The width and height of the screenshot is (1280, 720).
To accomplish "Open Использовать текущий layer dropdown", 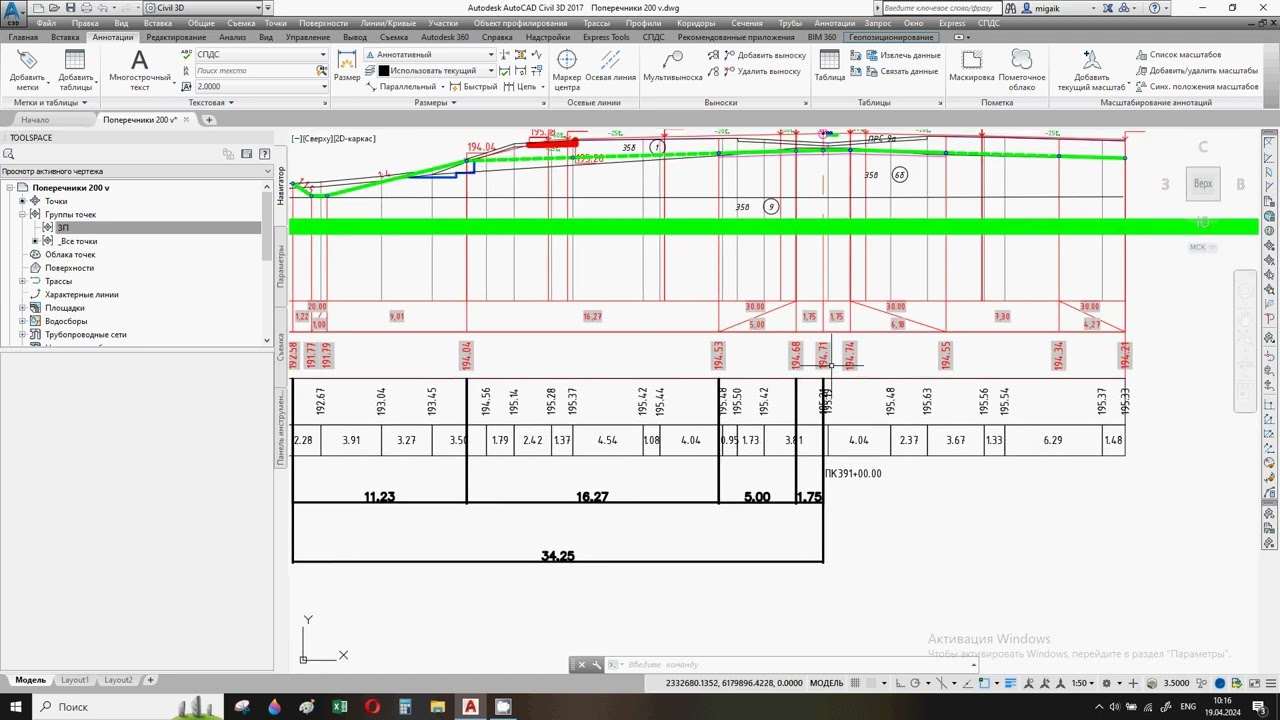I will tap(491, 71).
